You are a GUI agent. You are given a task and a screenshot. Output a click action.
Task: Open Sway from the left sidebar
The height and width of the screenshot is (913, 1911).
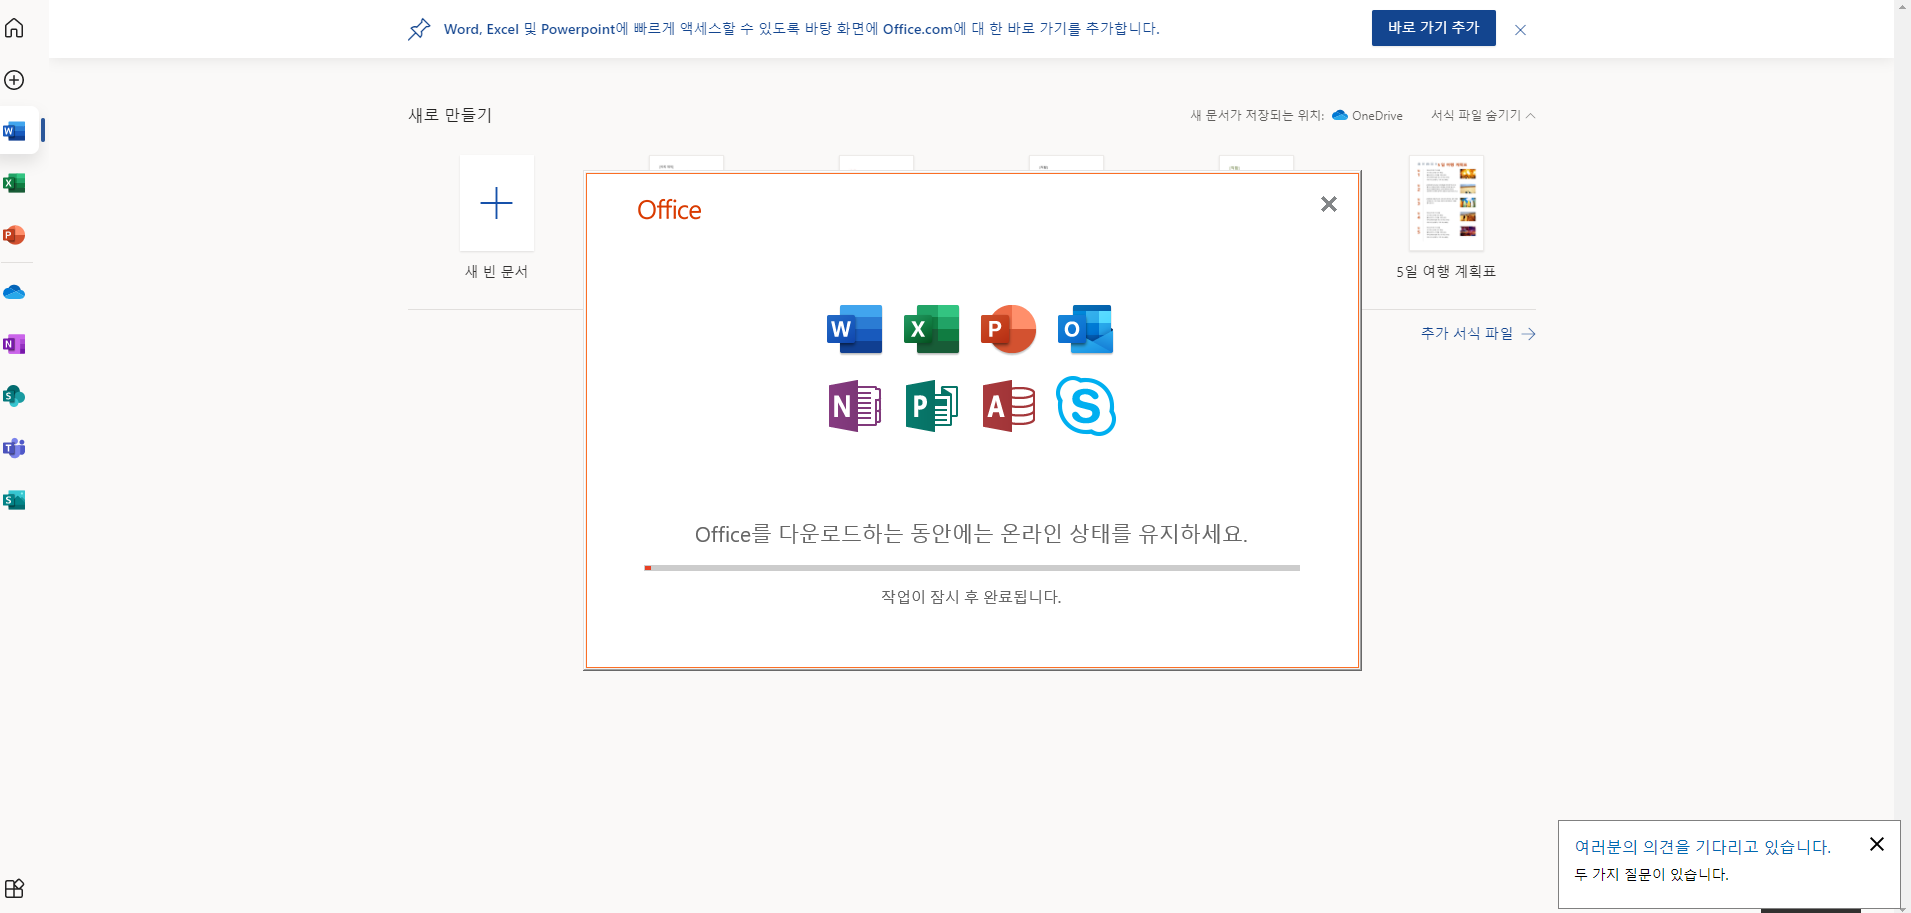(14, 500)
